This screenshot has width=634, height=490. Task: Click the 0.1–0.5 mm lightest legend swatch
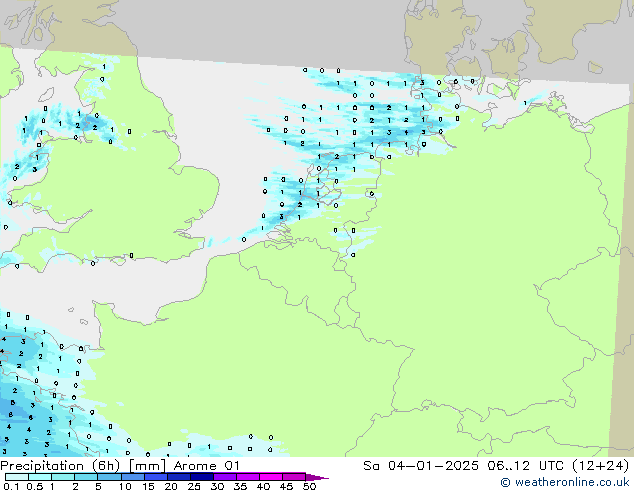[17, 477]
